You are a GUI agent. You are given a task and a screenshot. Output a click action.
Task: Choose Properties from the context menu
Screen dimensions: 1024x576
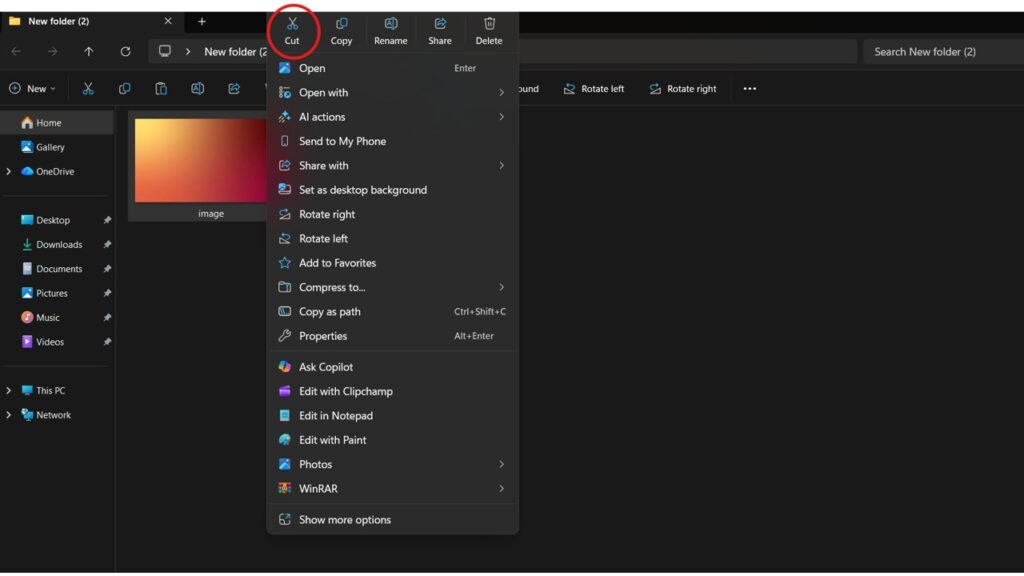tap(323, 336)
